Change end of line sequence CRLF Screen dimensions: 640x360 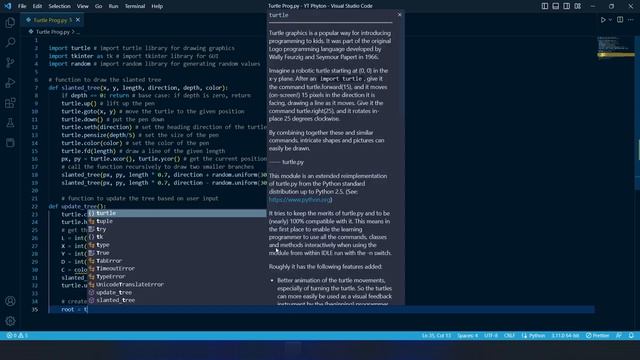[x=509, y=336]
